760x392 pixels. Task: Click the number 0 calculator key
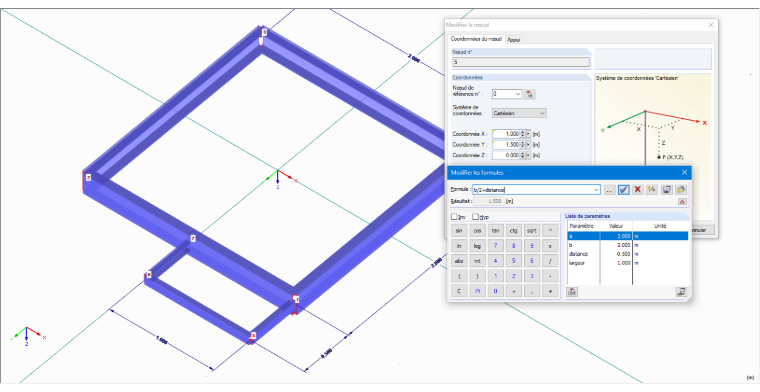point(495,291)
